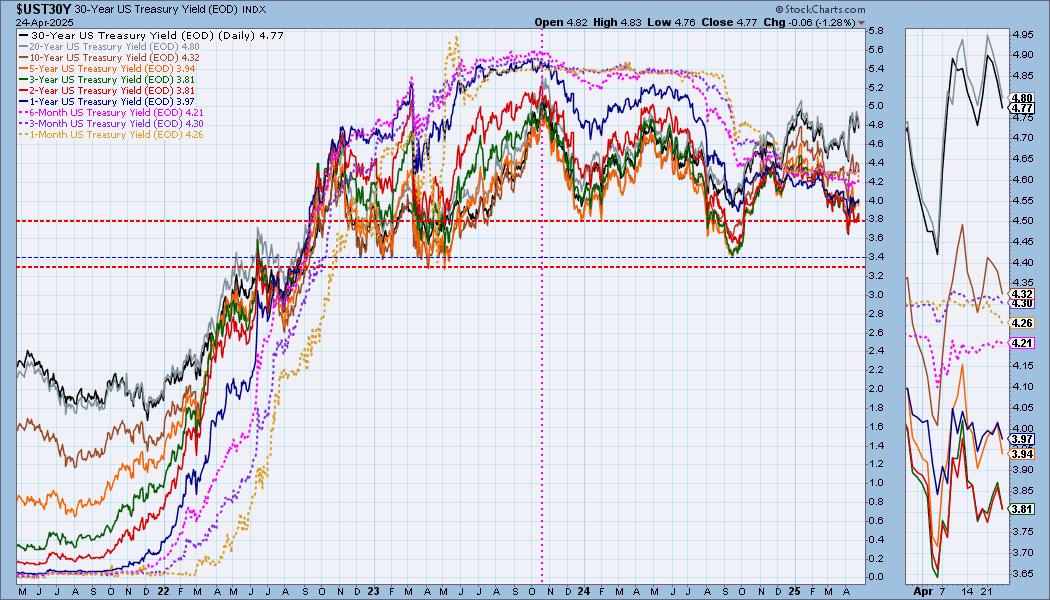The image size is (1050, 600).
Task: Click the 3.94 orange value tag on inset
Action: click(1023, 454)
